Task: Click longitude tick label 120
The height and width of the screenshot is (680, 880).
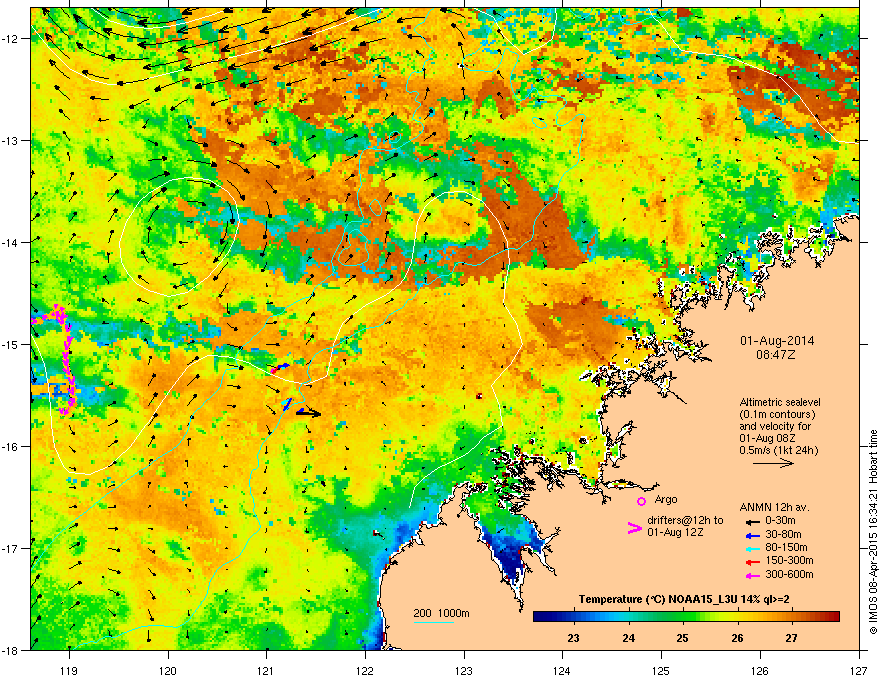Action: click(168, 670)
